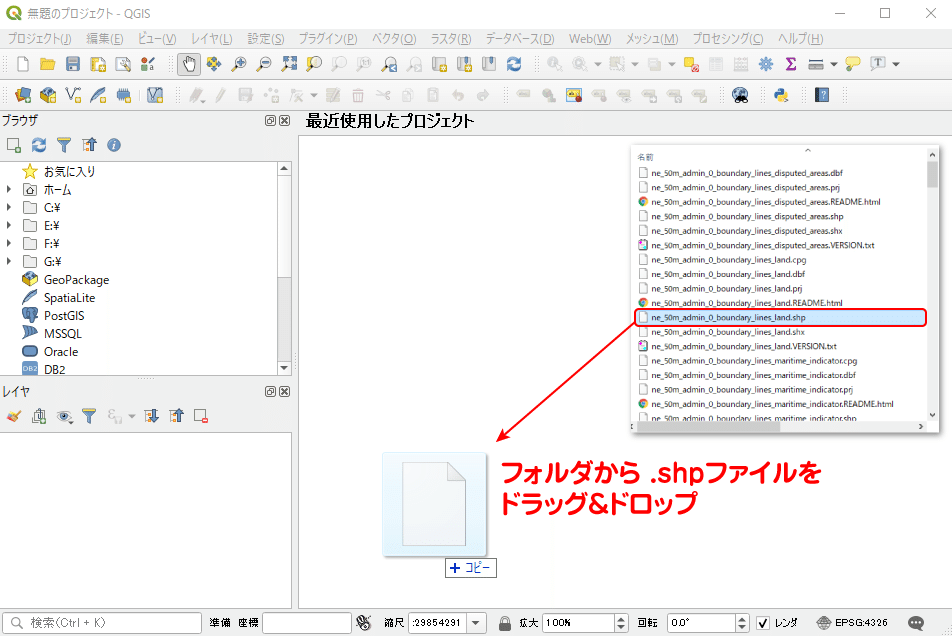952x636 pixels.
Task: Open filter-by-expression dropdown in Layers panel
Action: click(x=132, y=416)
